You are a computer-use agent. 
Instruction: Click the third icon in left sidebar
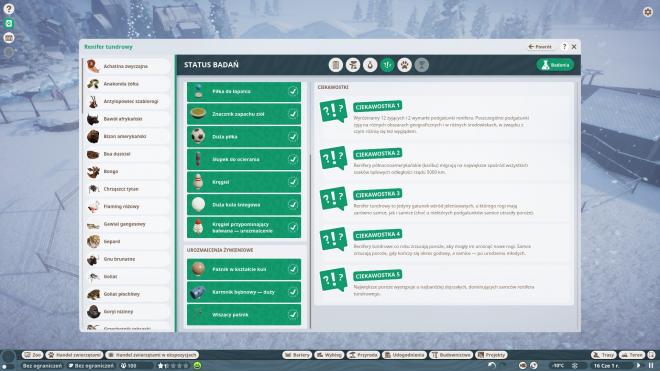[8, 38]
